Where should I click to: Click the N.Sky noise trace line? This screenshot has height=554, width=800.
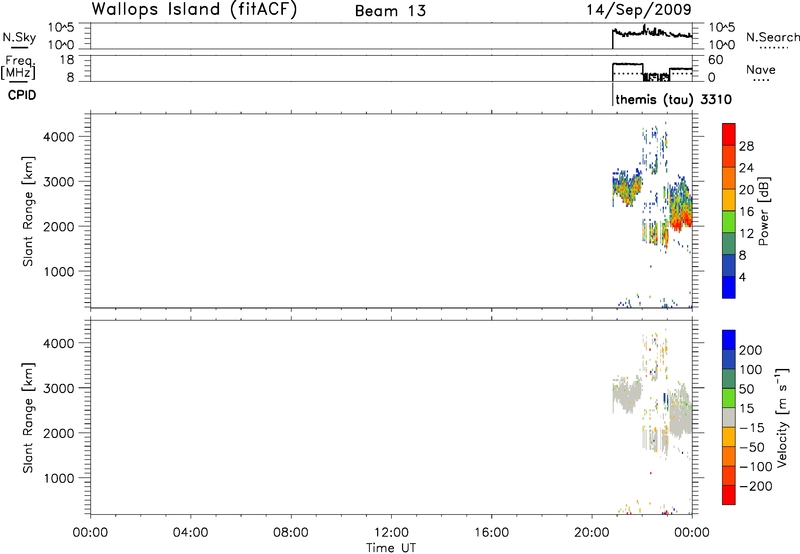[x=652, y=33]
